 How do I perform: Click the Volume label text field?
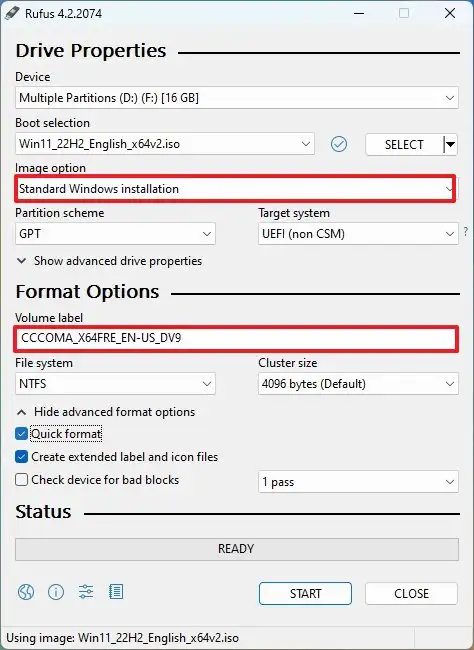[x=236, y=338]
